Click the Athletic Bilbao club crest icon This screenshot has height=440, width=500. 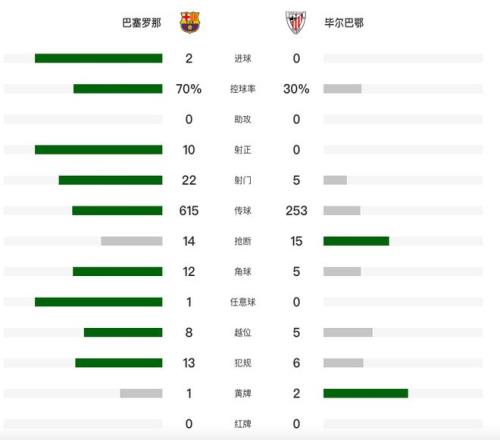[x=296, y=22]
